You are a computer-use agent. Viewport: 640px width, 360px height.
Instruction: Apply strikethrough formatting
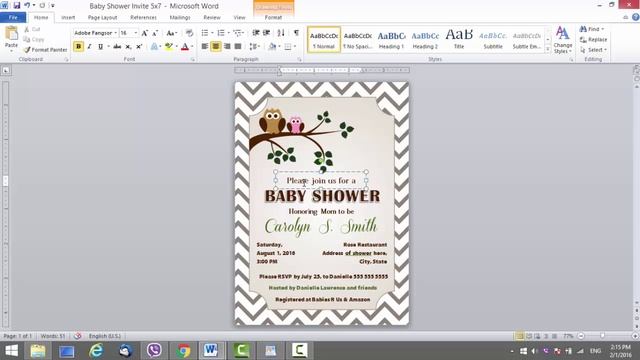click(x=117, y=47)
